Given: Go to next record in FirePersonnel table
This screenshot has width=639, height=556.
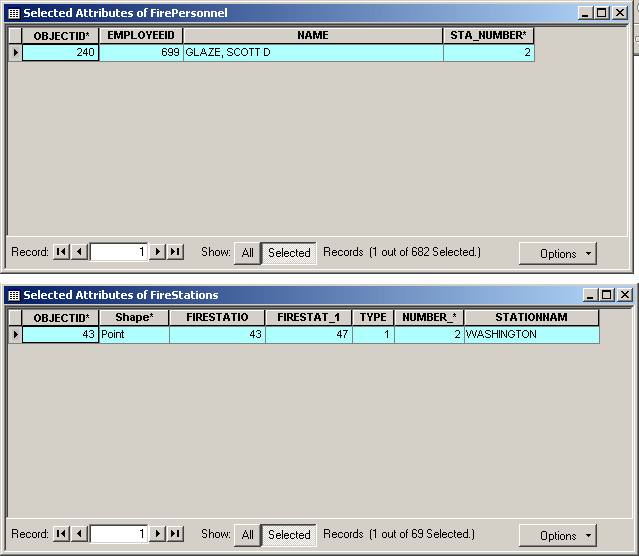Looking at the screenshot, I should click(157, 252).
